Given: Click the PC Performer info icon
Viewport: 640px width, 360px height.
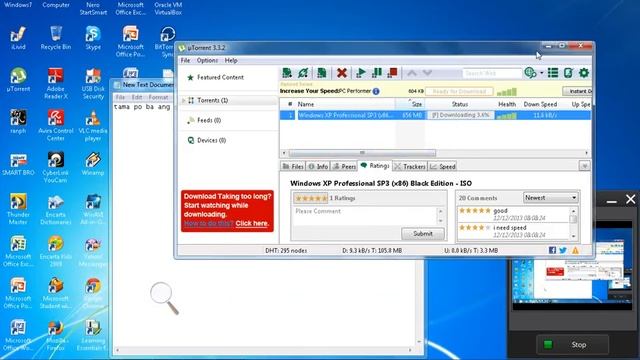Looking at the screenshot, I should click(376, 91).
